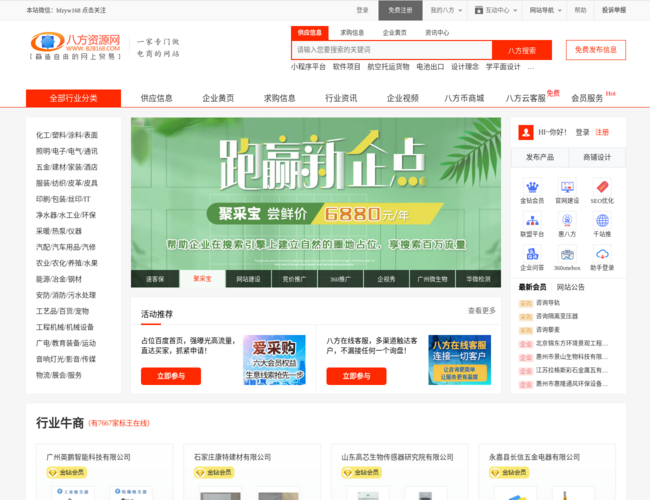The height and width of the screenshot is (500, 650).
Task: Click 金钻会员 badge under 广州英鹏智能科技有限公司
Action: [66, 472]
